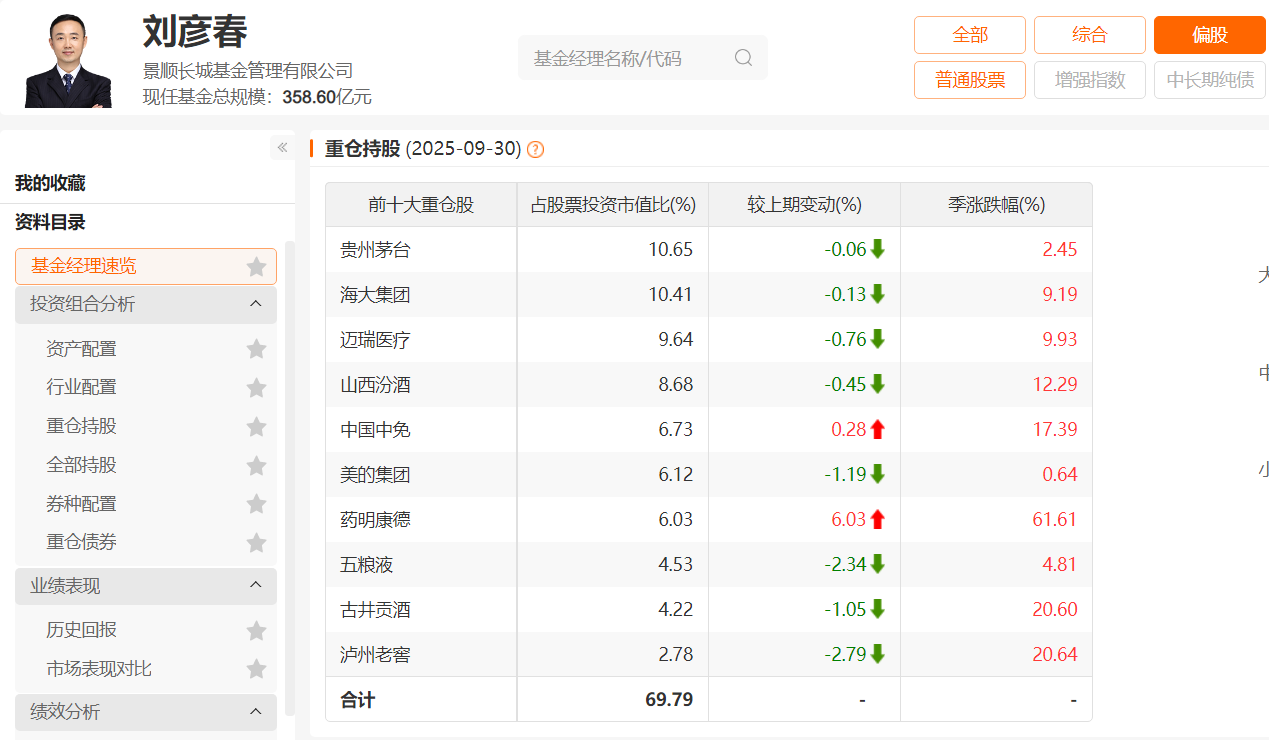Click the 前十大重仓股 column header

point(421,205)
